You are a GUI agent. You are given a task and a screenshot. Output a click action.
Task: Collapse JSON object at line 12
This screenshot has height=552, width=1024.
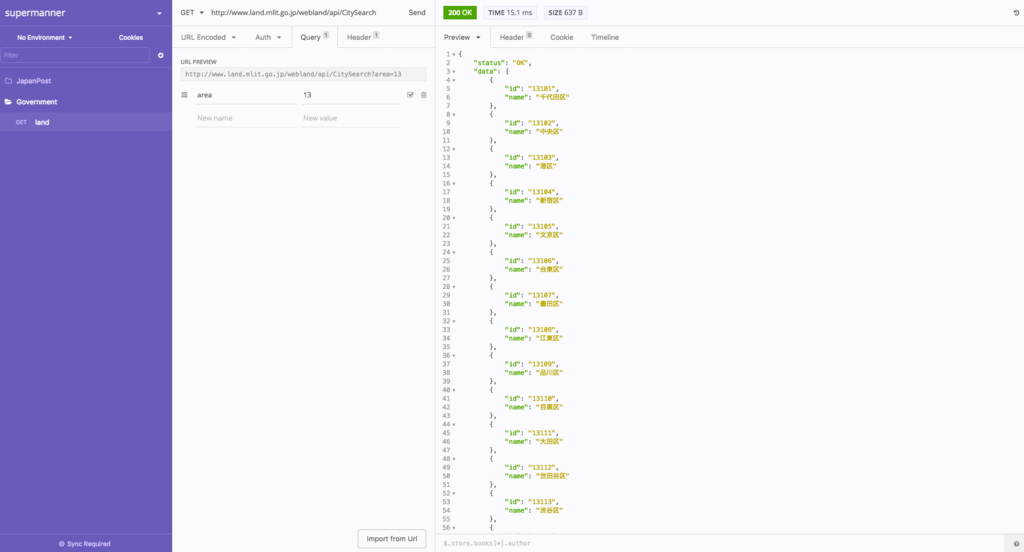coord(454,149)
